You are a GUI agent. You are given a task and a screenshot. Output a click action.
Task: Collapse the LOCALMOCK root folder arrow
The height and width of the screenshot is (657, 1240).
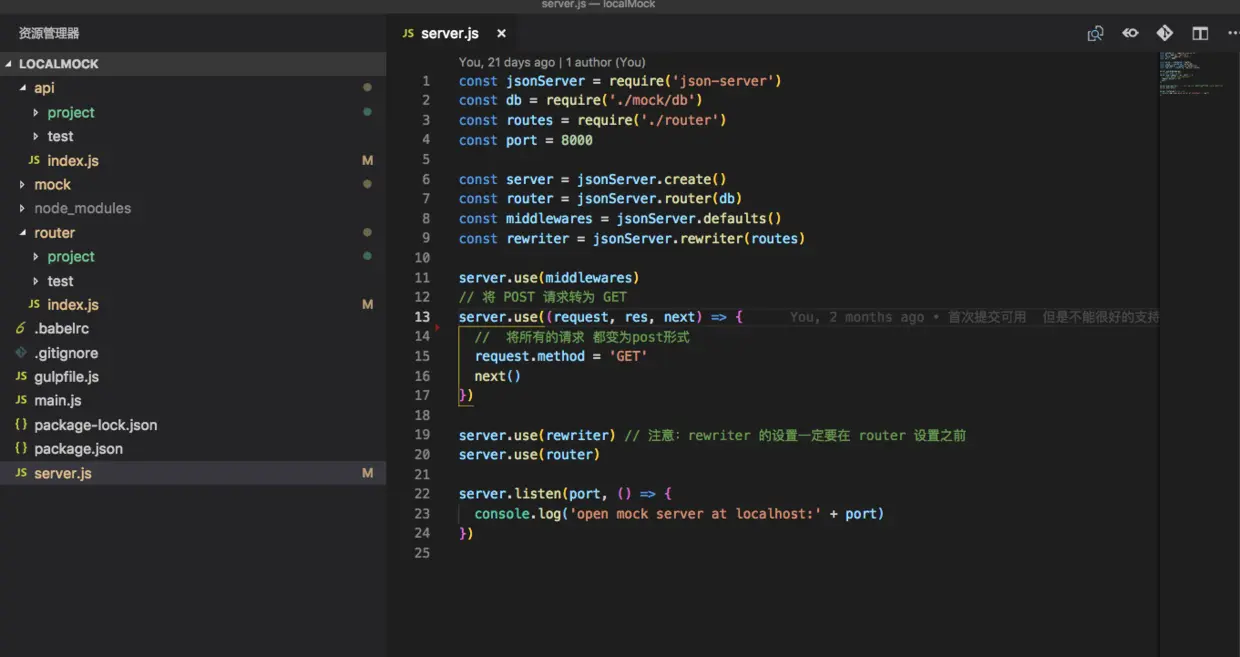pos(9,64)
